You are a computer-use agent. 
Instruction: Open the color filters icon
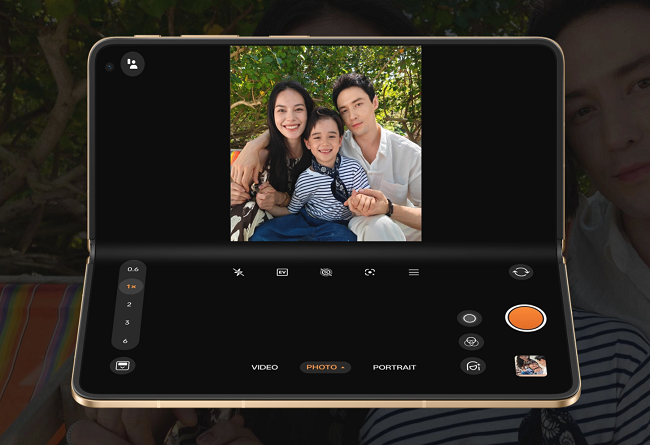[x=471, y=342]
